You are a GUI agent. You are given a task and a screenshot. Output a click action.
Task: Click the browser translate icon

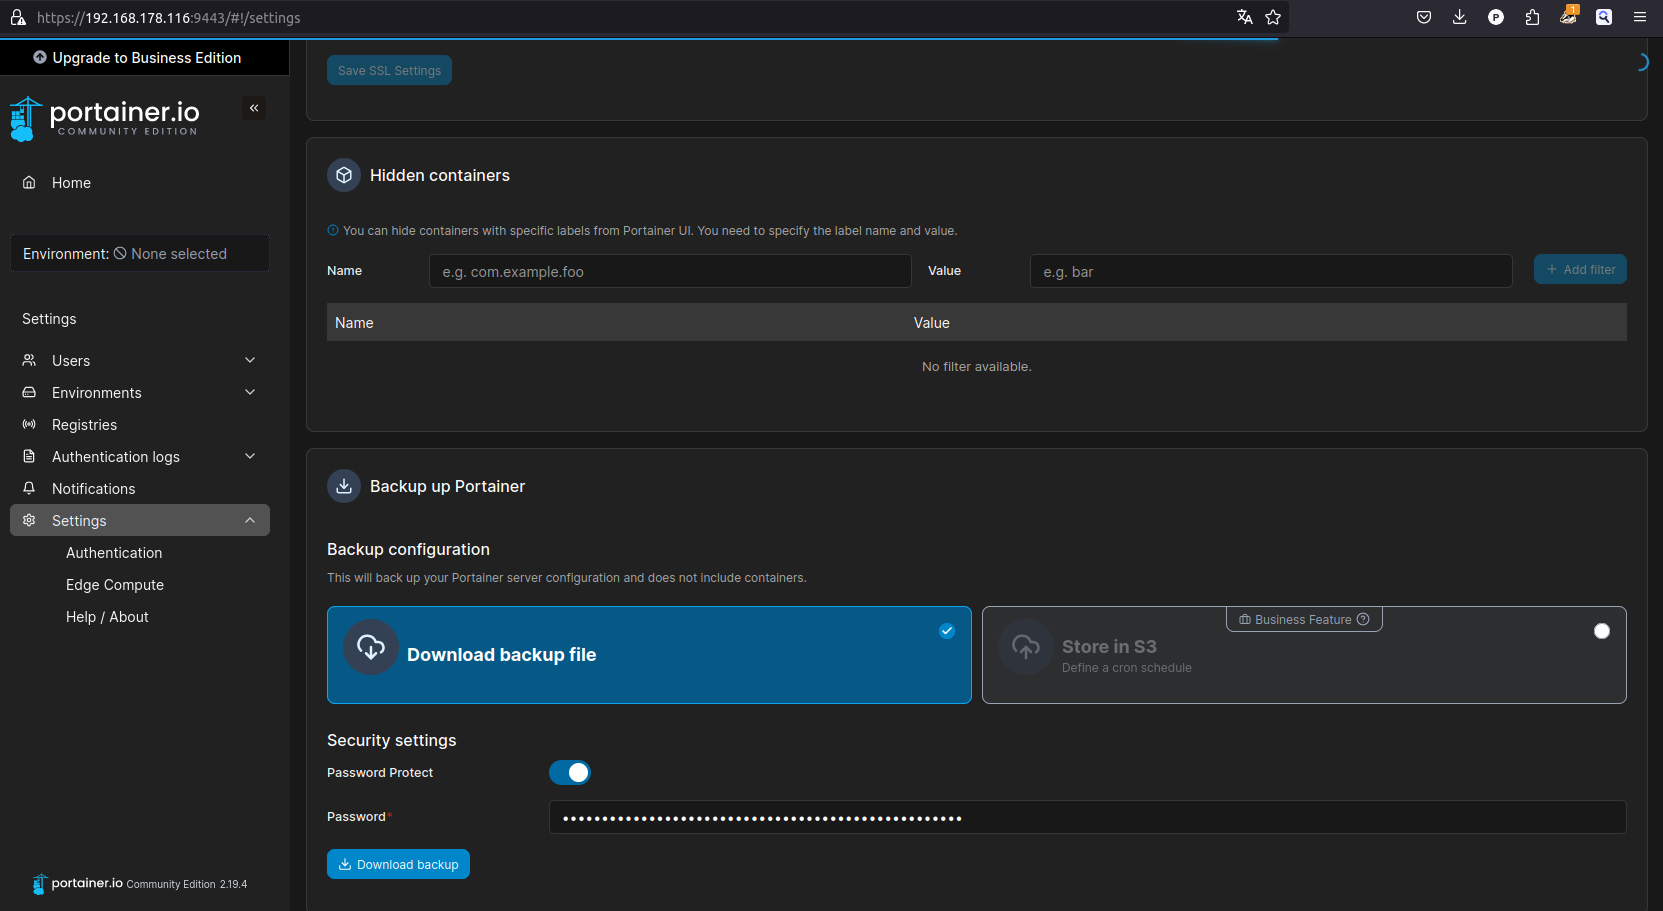(1245, 17)
